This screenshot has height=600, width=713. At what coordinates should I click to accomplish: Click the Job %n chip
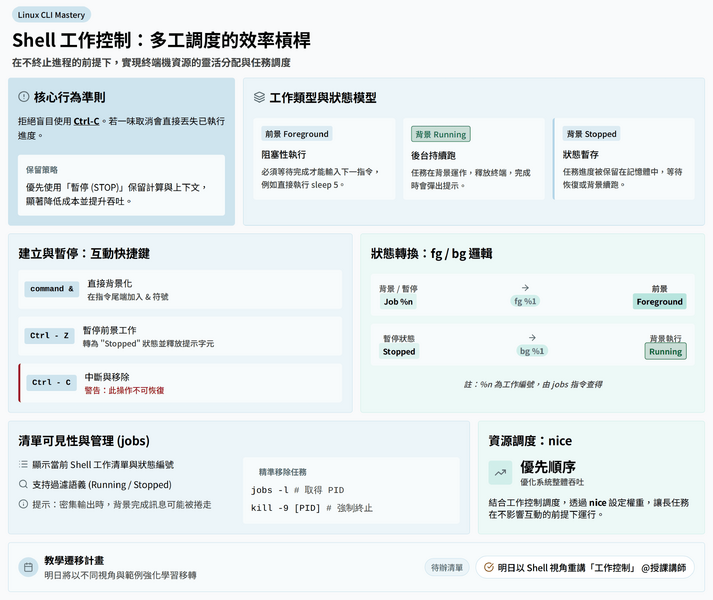pos(398,302)
